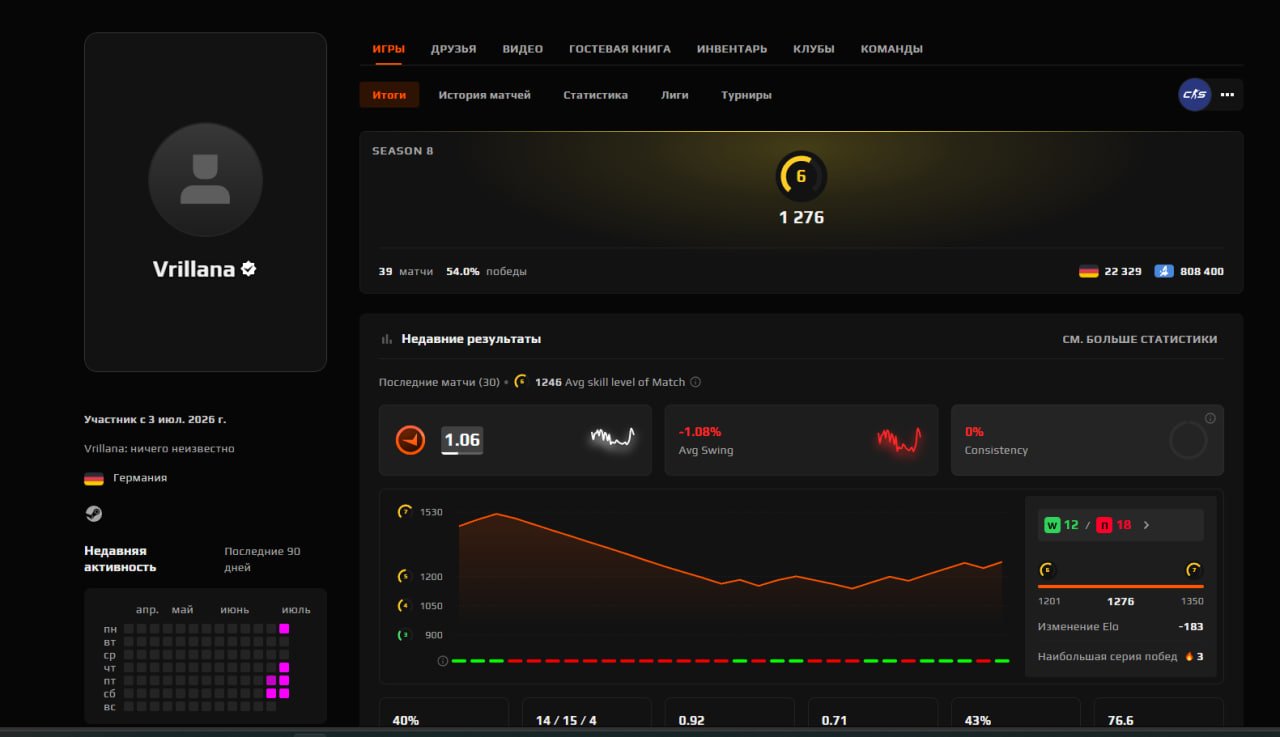The width and height of the screenshot is (1280, 737).
Task: Click the bar chart icon beside Недавние результаты
Action: pyautogui.click(x=386, y=339)
